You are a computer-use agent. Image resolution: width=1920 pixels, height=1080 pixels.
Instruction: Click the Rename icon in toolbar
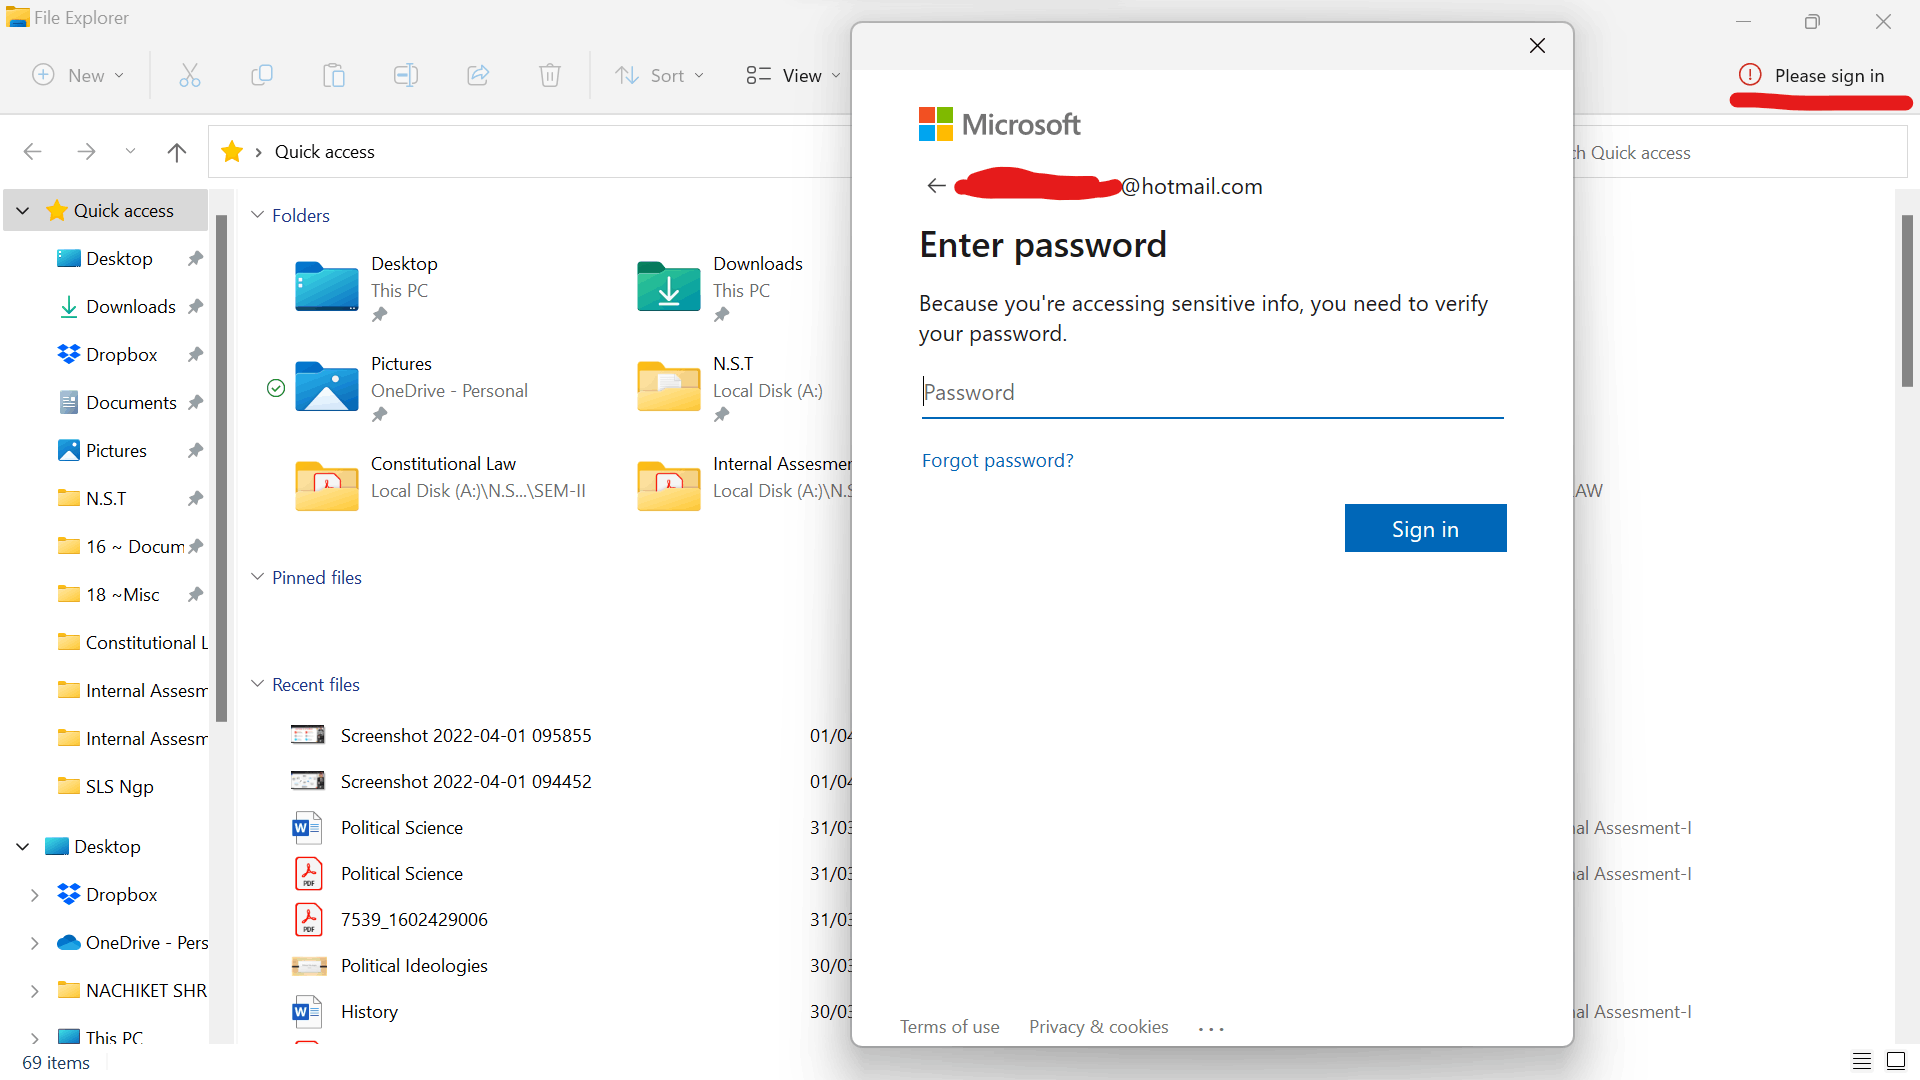406,75
